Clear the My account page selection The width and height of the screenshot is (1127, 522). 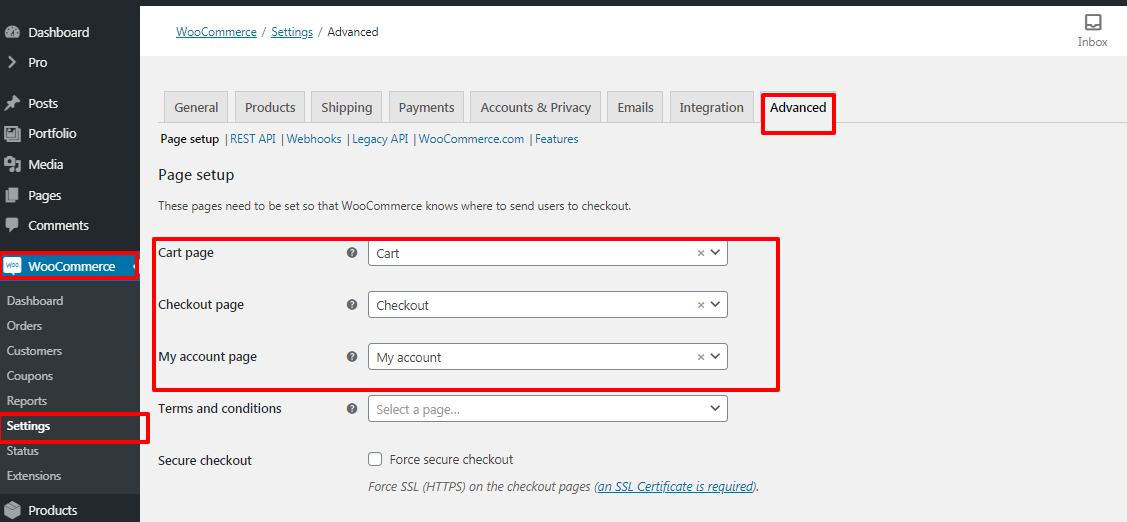pyautogui.click(x=701, y=357)
